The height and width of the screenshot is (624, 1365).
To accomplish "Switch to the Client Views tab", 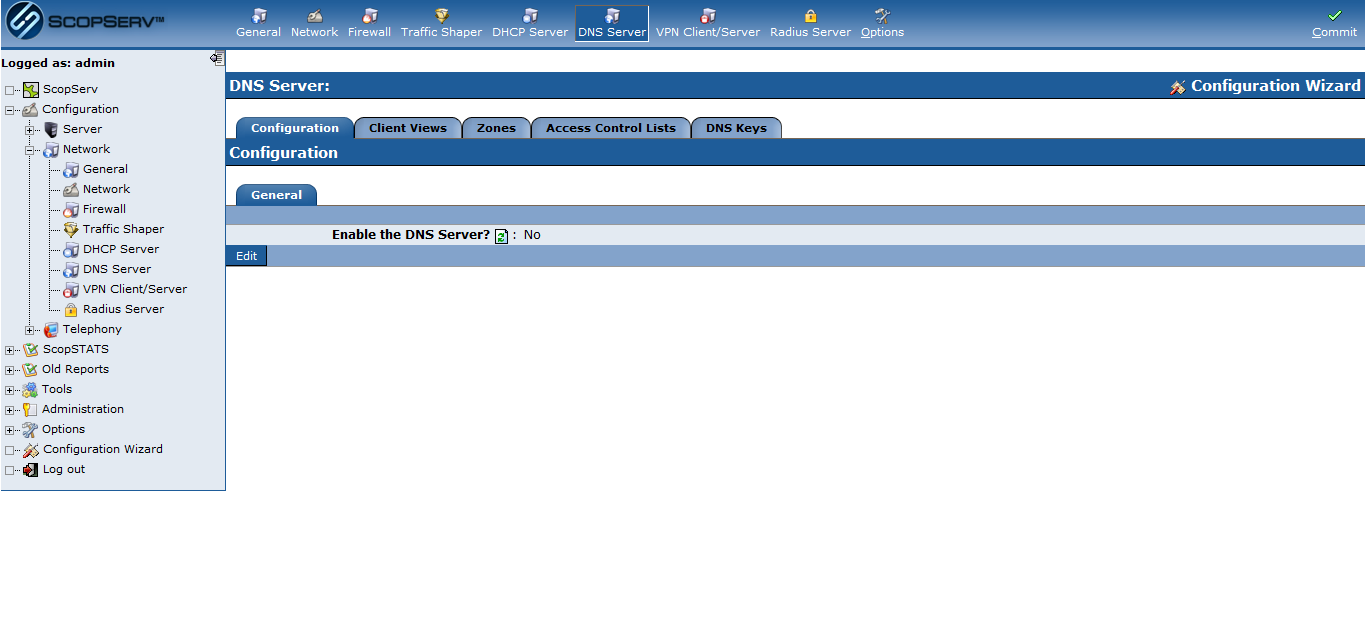I will (407, 128).
